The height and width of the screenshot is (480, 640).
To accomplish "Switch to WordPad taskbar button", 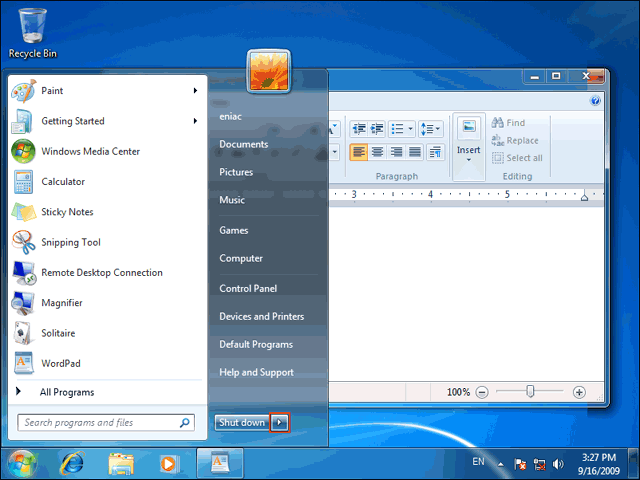I will [x=220, y=464].
